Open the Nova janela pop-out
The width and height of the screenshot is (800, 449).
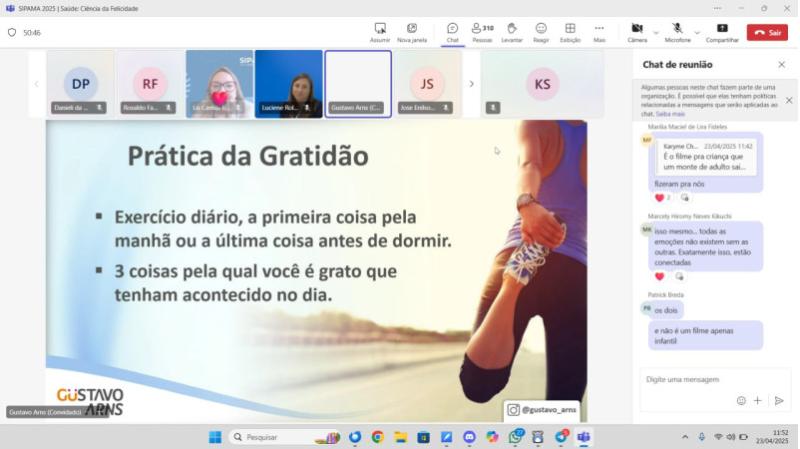[412, 33]
